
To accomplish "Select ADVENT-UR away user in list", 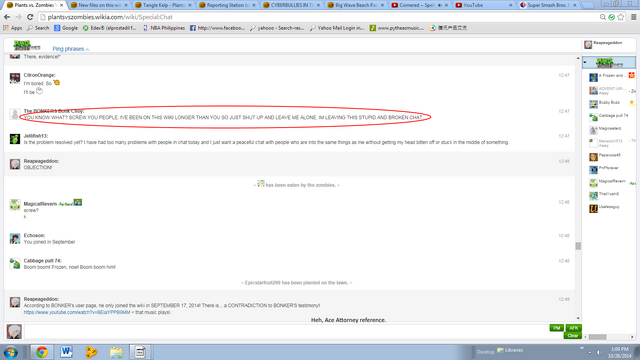I will coord(611,90).
